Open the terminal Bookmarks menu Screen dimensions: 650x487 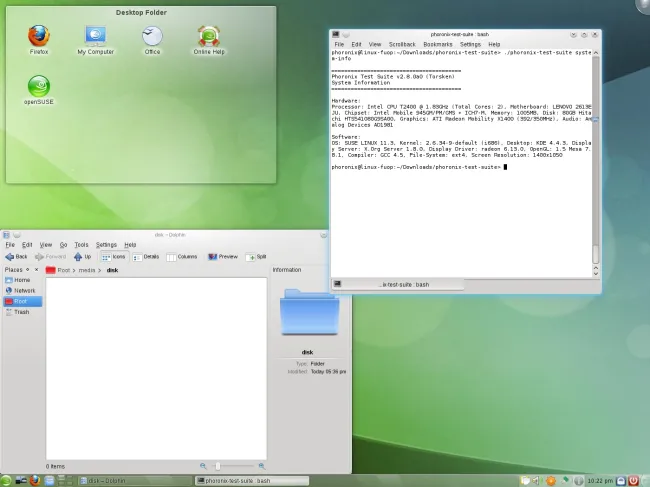pyautogui.click(x=438, y=44)
